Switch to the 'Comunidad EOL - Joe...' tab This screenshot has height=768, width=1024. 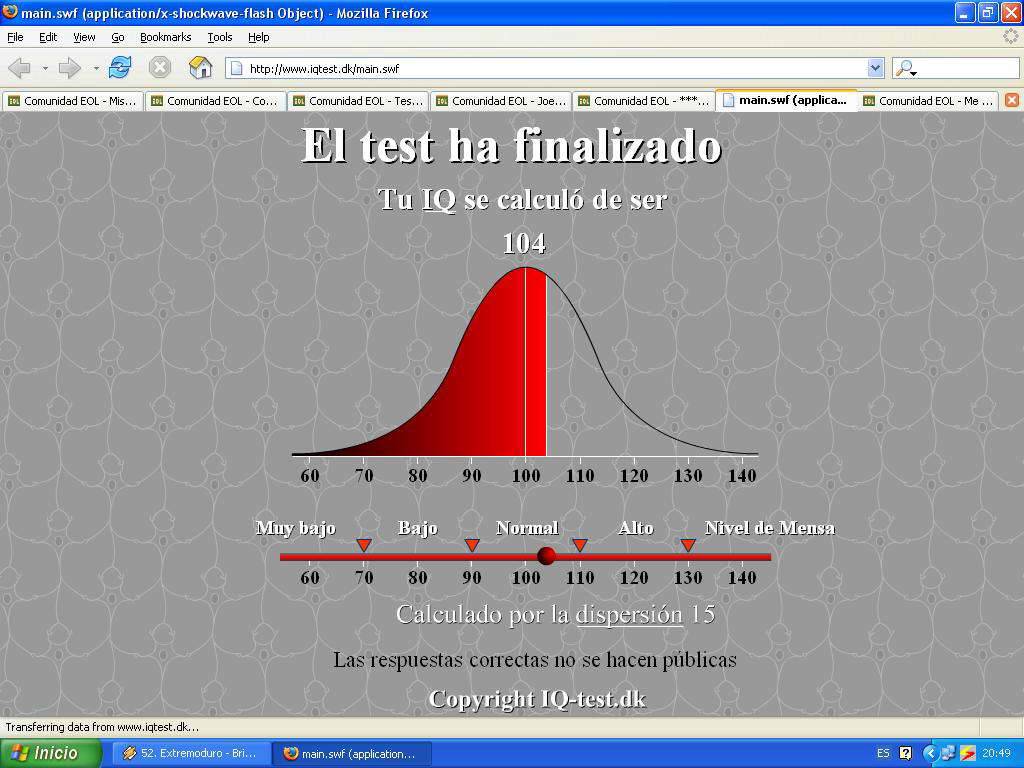coord(500,101)
